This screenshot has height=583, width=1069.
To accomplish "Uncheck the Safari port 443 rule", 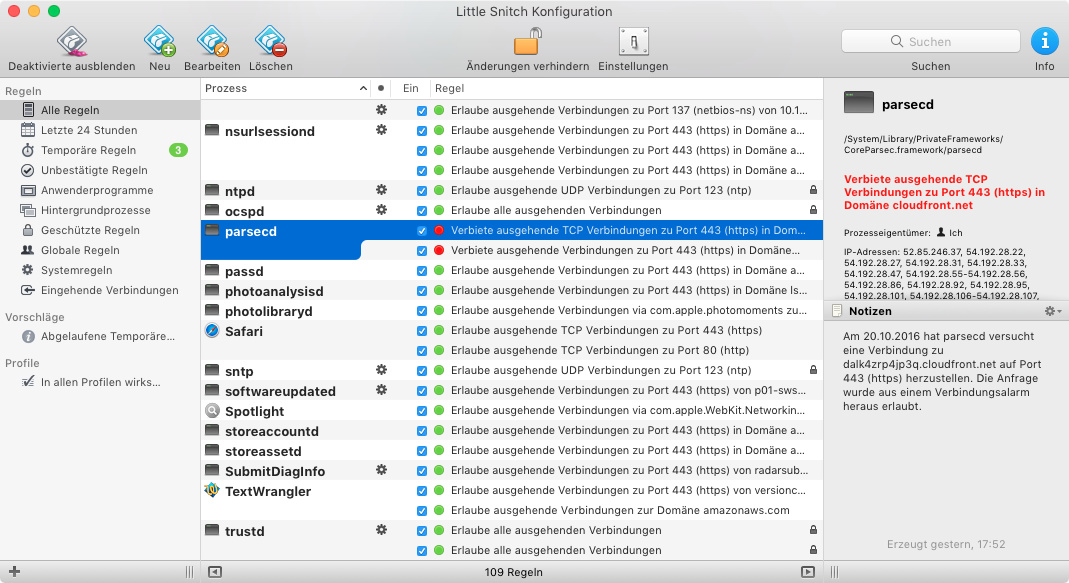I will 422,330.
